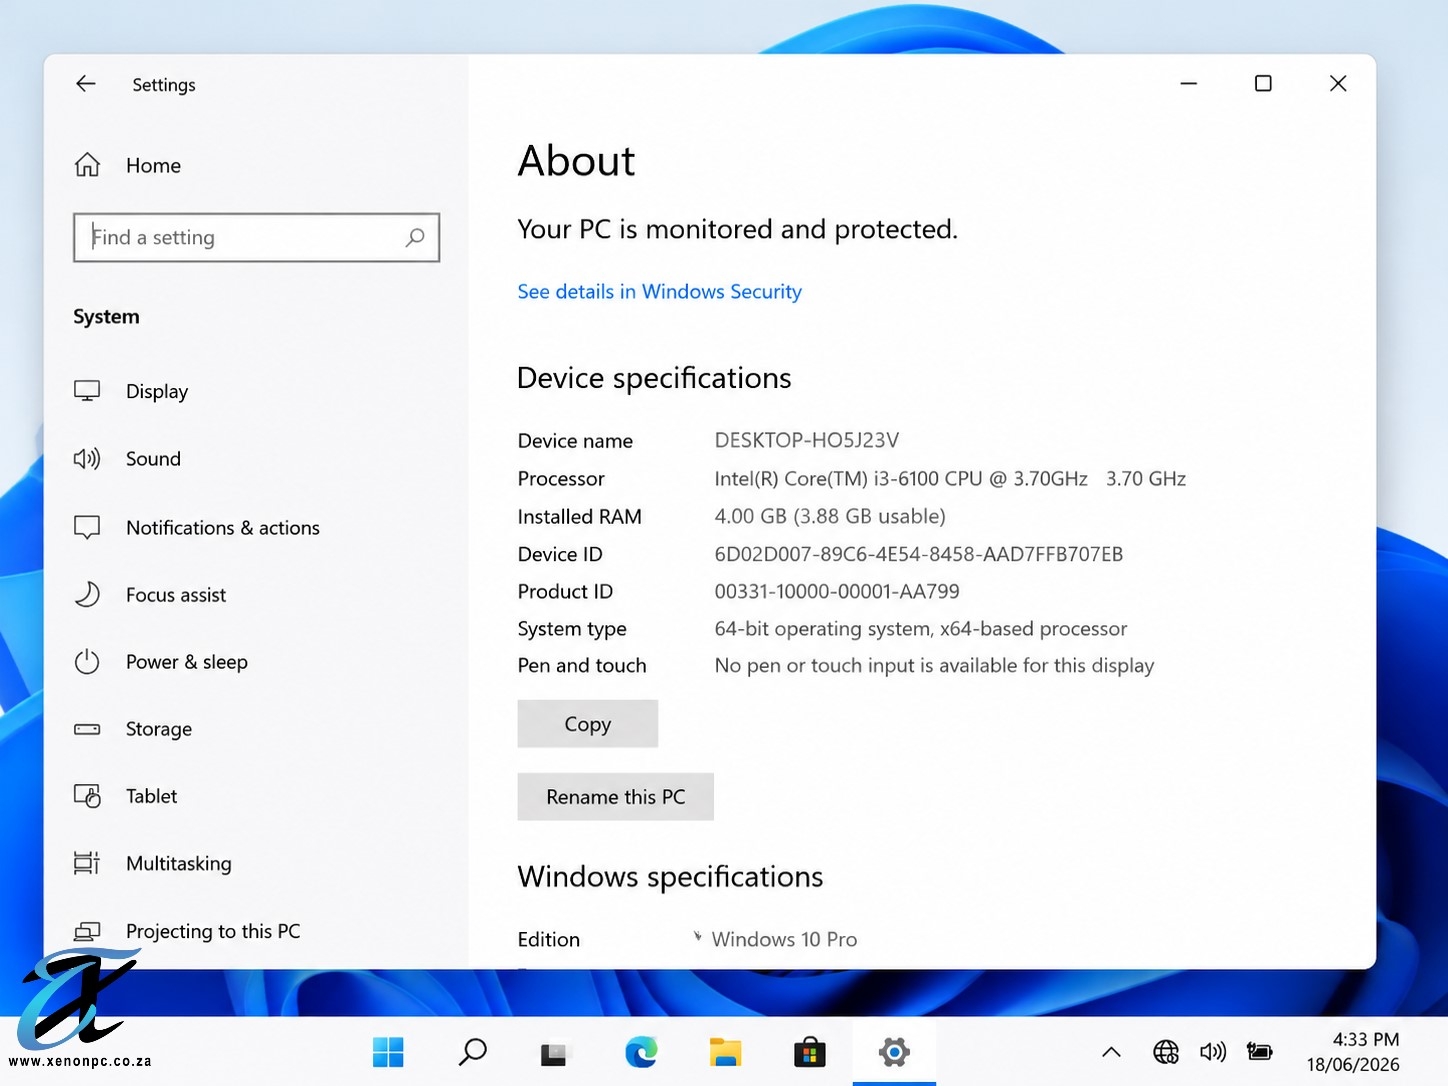Select Notifications & actions

point(197,527)
